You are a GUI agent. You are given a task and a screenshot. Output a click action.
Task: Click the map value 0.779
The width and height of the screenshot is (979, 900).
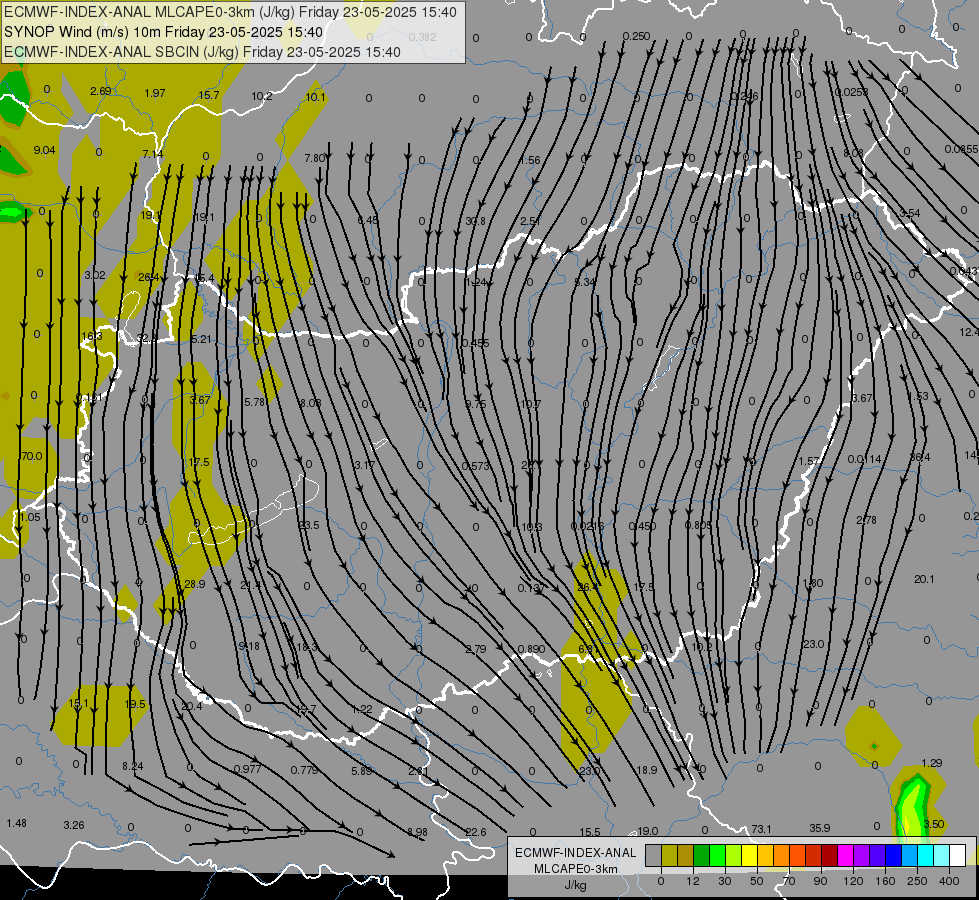[305, 770]
